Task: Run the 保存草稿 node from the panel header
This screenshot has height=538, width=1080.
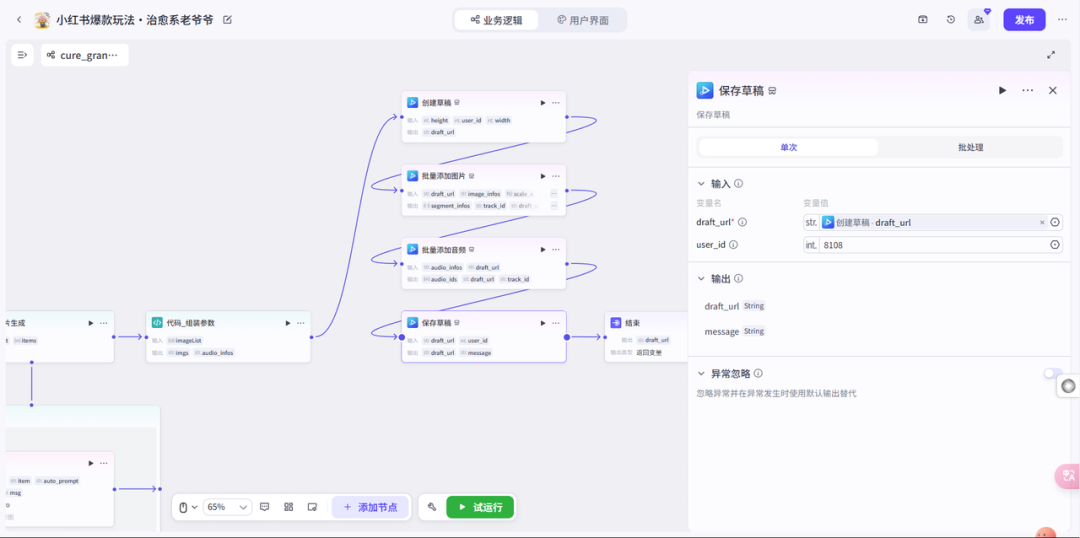Action: point(1003,90)
